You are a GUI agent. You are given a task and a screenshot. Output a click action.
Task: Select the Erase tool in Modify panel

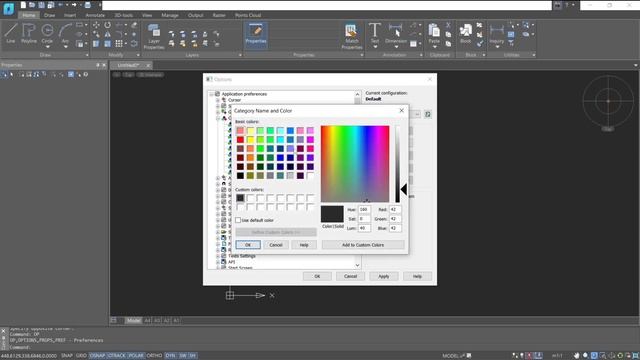pos(134,25)
